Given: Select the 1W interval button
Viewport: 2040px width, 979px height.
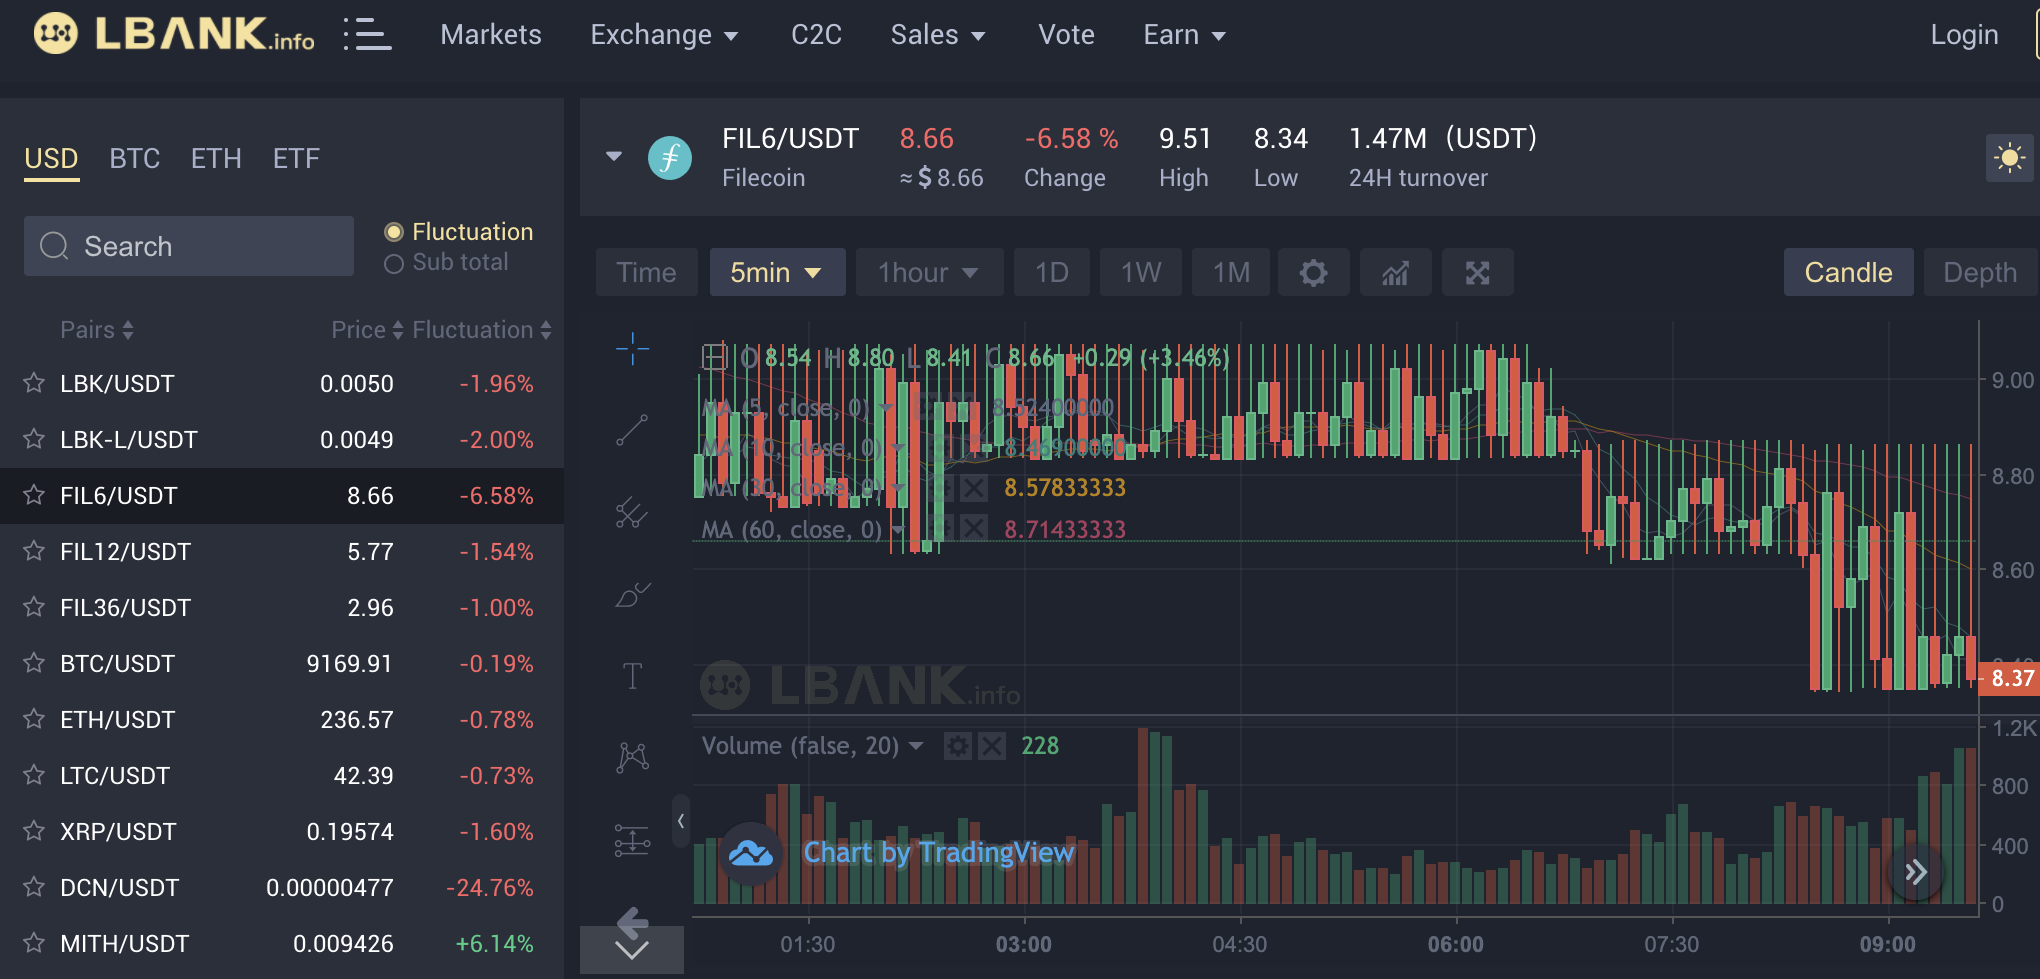Looking at the screenshot, I should (x=1141, y=272).
